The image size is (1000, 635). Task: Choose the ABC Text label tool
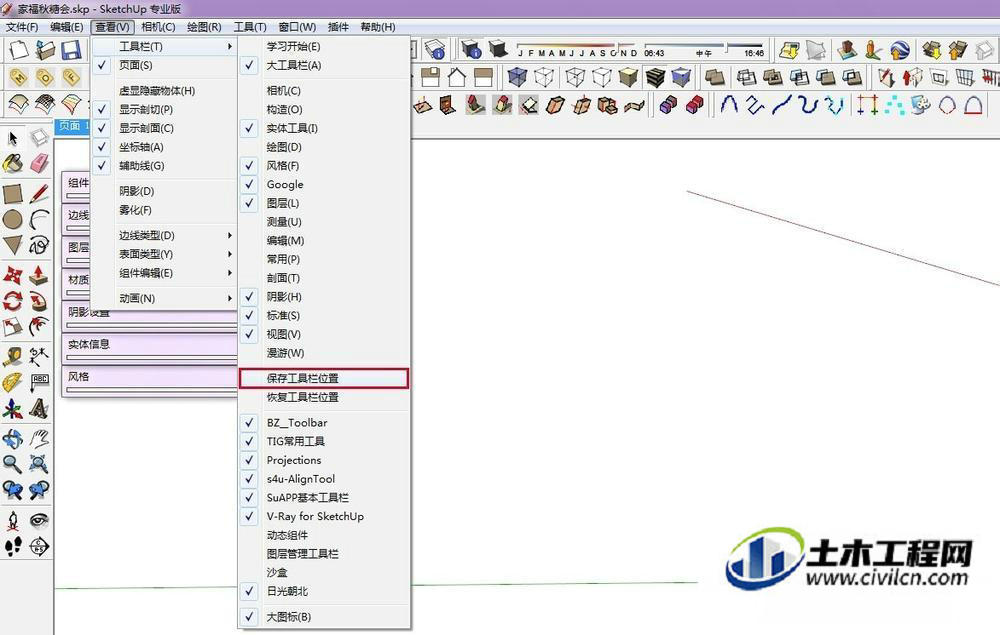[39, 383]
